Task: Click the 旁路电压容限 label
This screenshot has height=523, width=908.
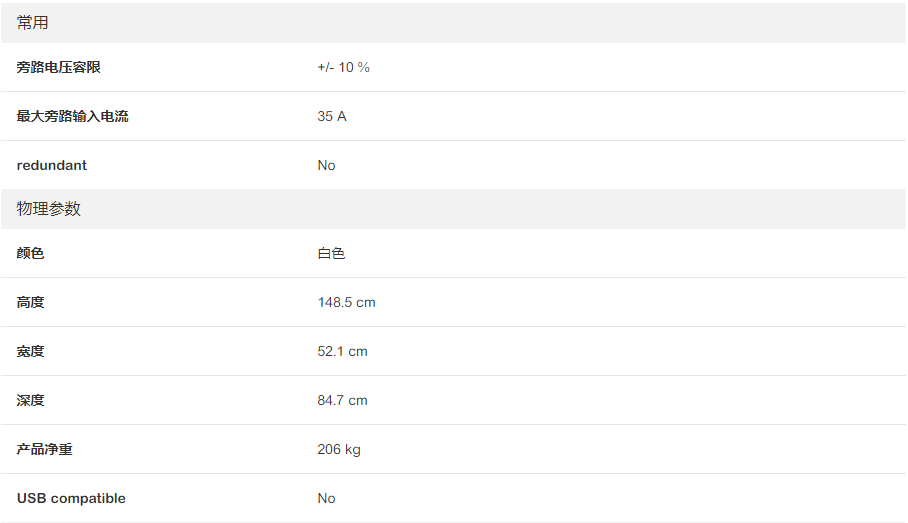Action: (x=59, y=67)
